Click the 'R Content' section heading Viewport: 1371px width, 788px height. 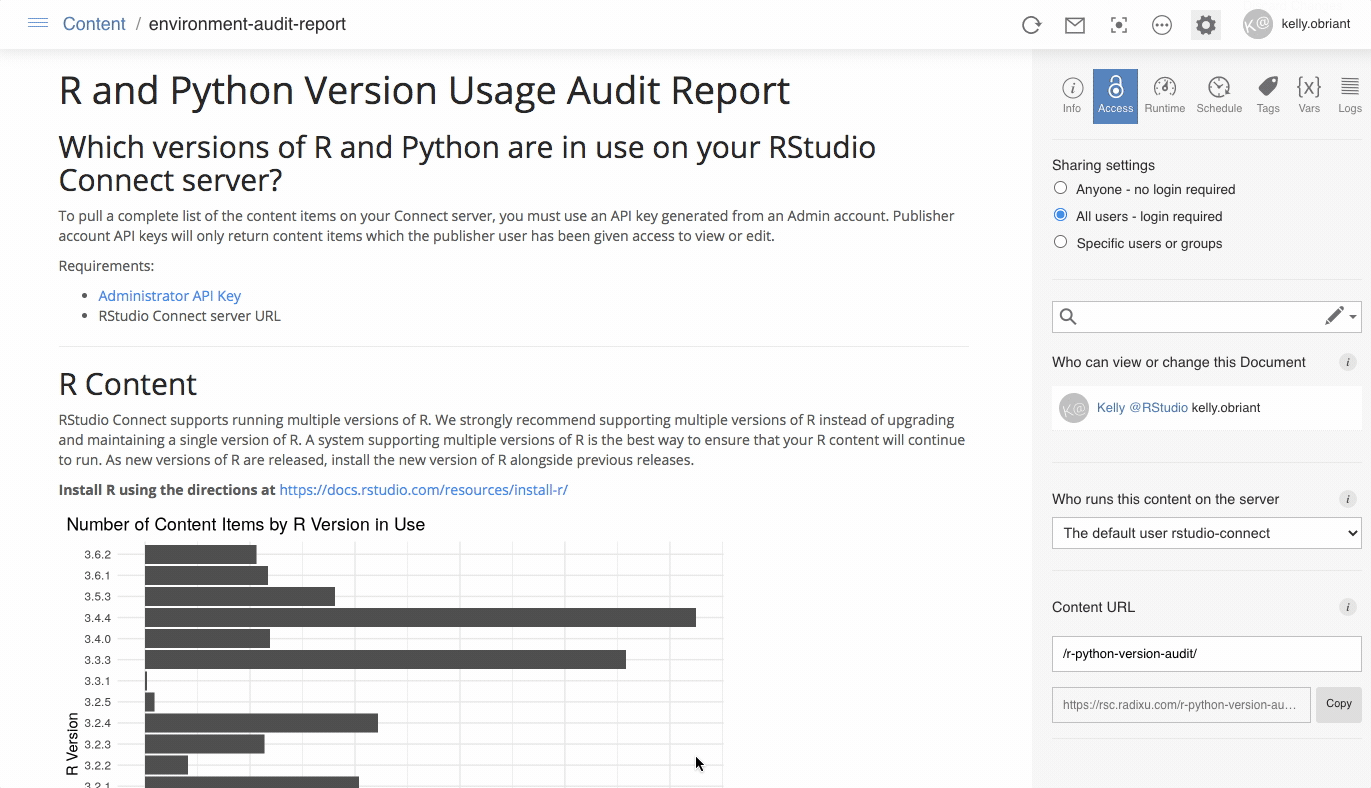click(128, 384)
